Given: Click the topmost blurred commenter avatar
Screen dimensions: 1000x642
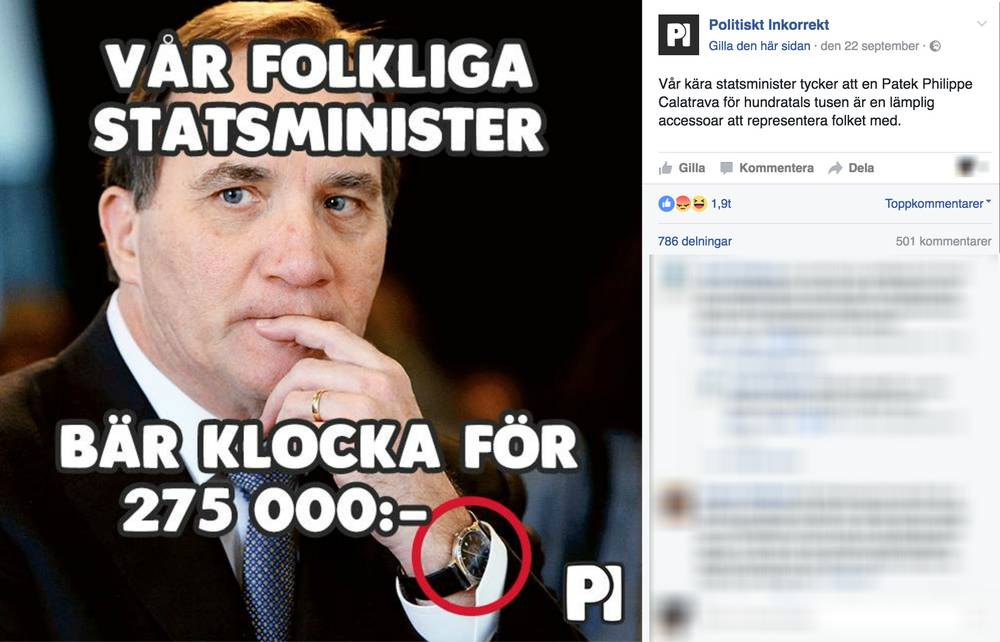Looking at the screenshot, I should [673, 275].
